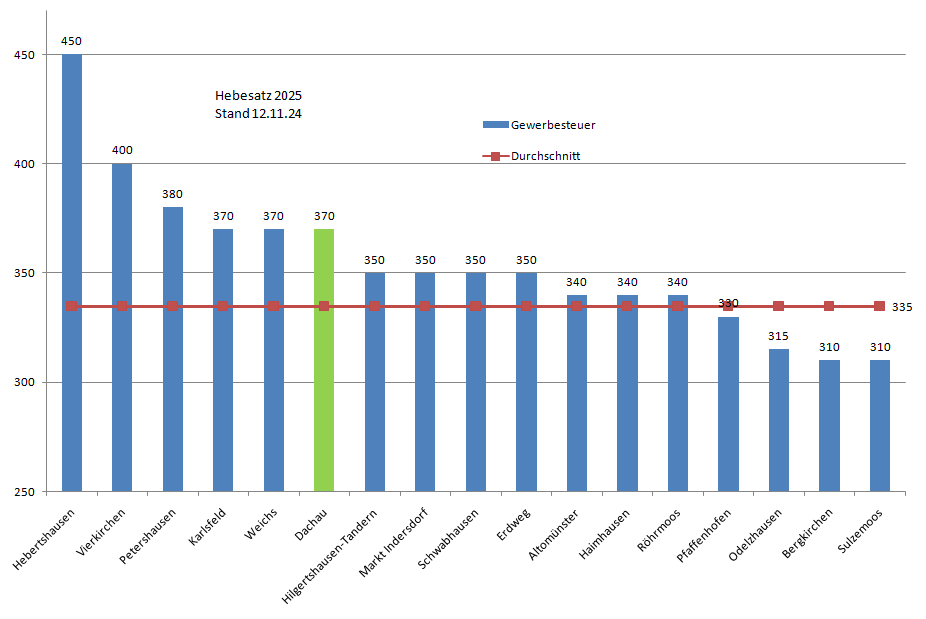
Task: Select the green Dachau bar
Action: (324, 400)
